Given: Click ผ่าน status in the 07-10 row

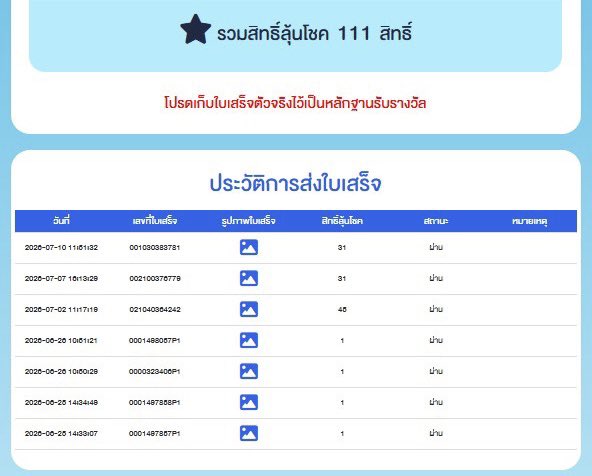Looking at the screenshot, I should click(x=436, y=247).
